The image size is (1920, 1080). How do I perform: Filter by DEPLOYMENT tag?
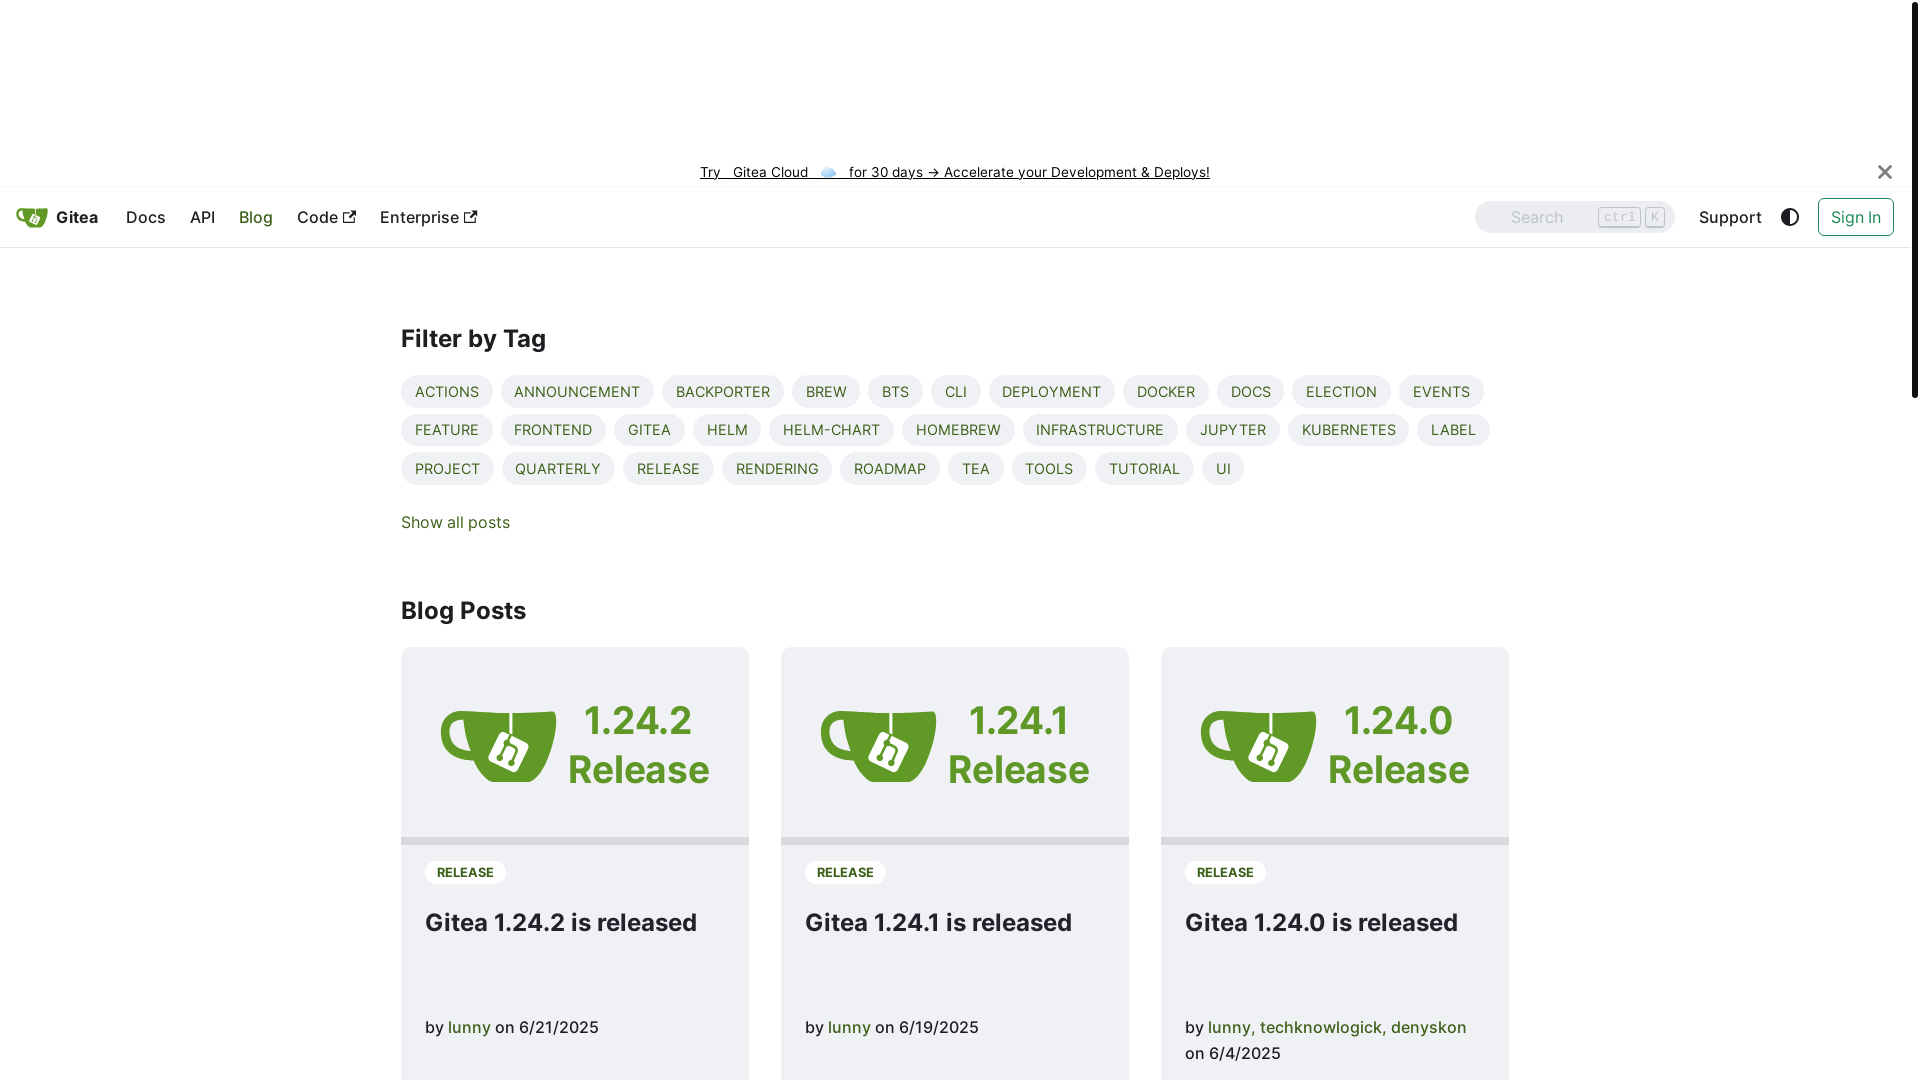(x=1051, y=392)
